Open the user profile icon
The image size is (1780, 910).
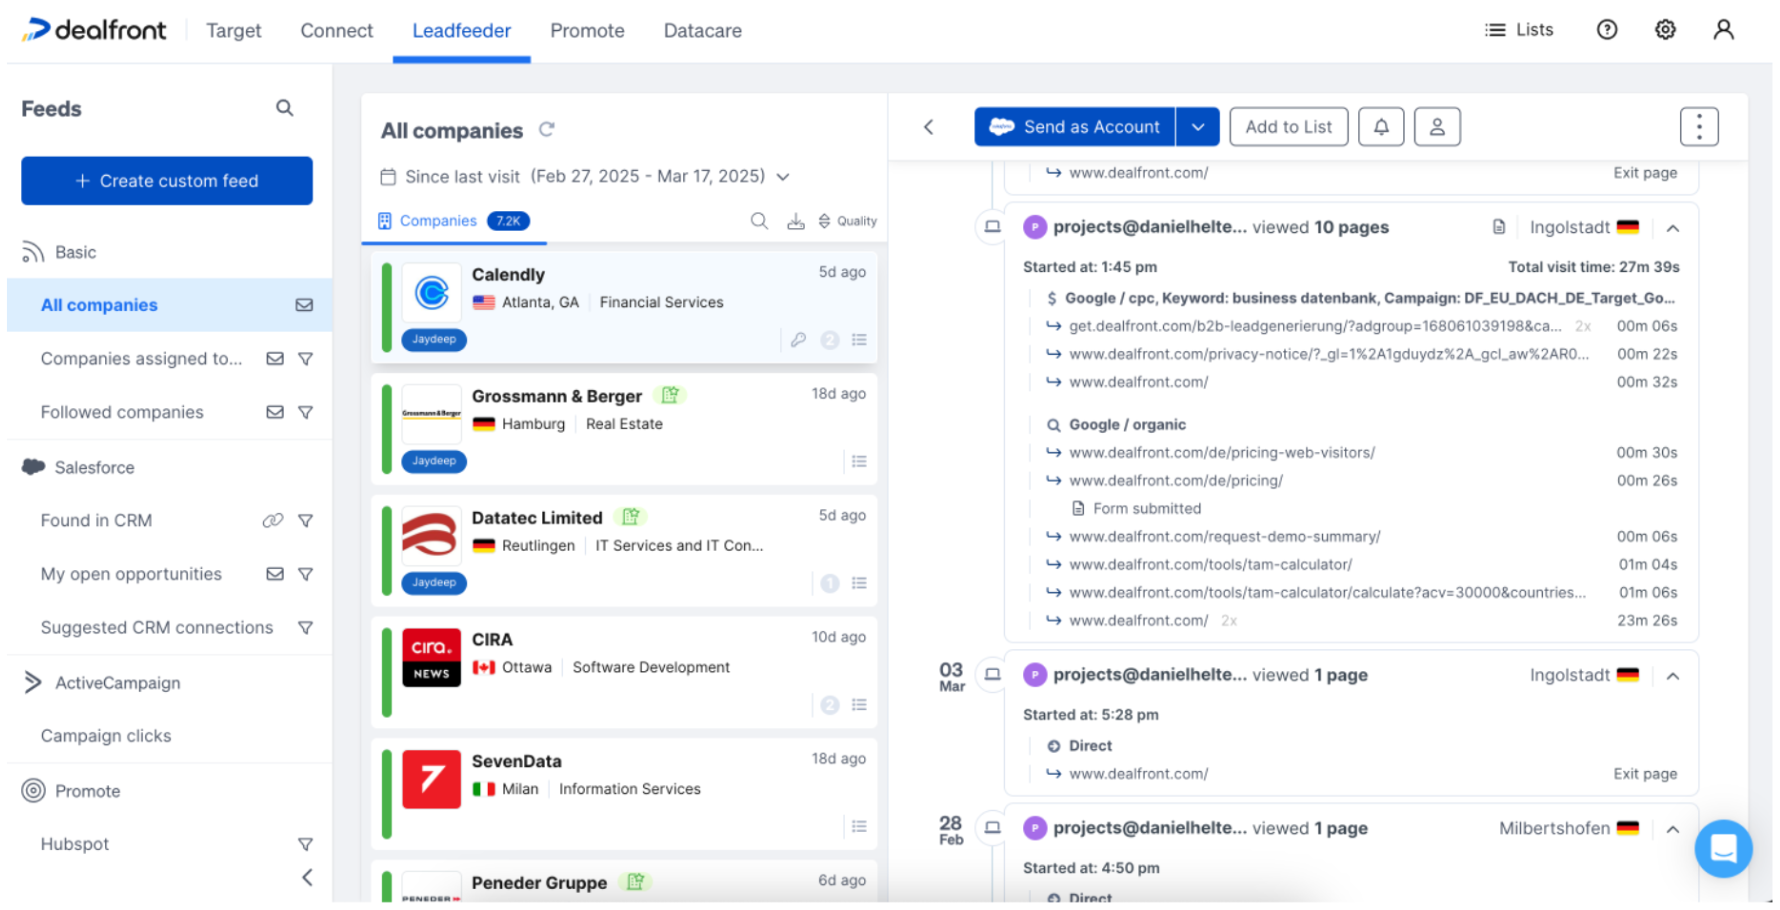1723,30
